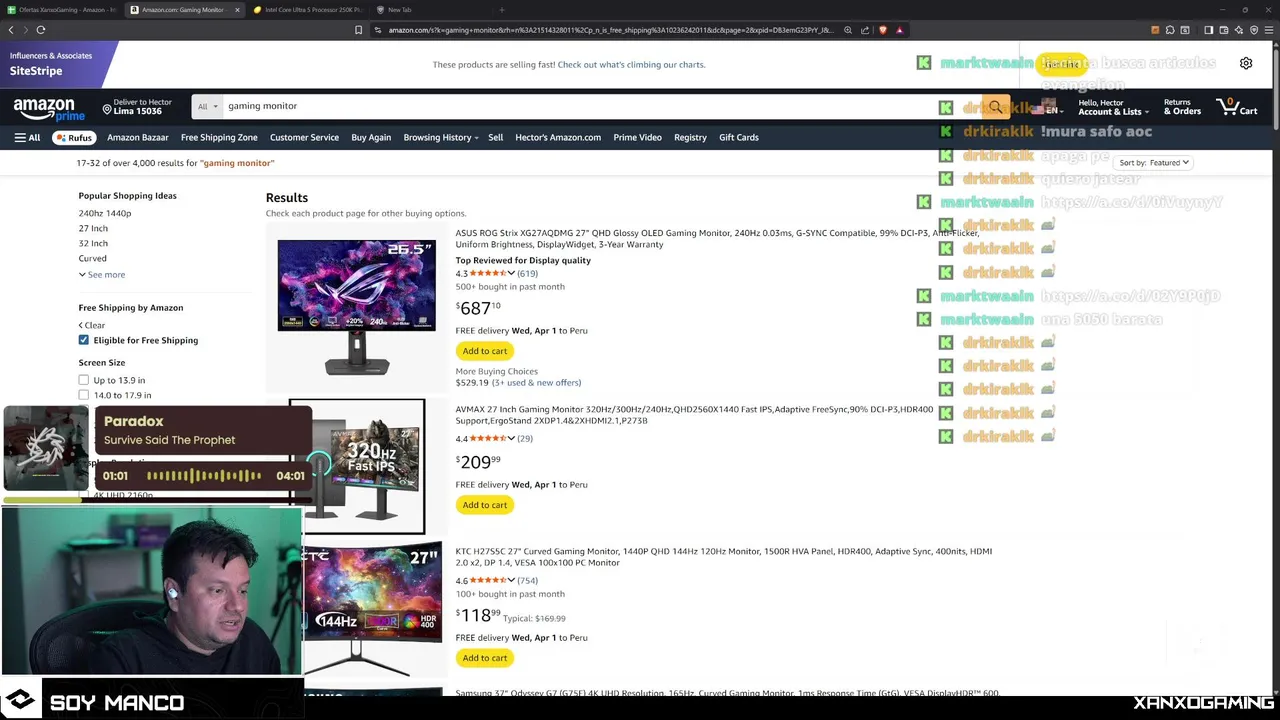Open Amazon Bazaar nav item
This screenshot has height=720, width=1280.
138,137
